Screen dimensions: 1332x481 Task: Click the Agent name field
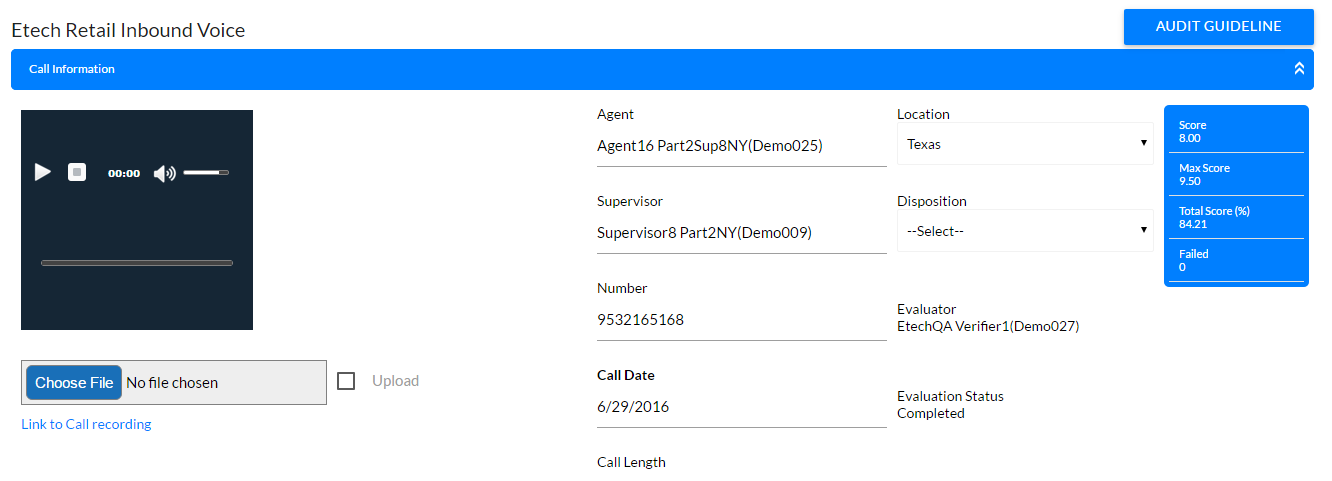click(x=741, y=146)
